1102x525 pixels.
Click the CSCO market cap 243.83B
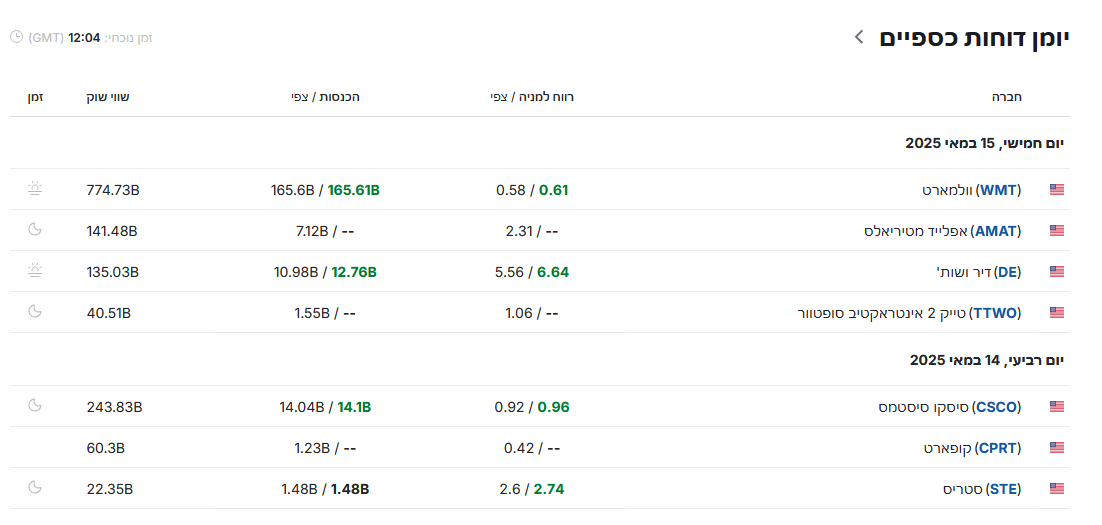(x=115, y=408)
